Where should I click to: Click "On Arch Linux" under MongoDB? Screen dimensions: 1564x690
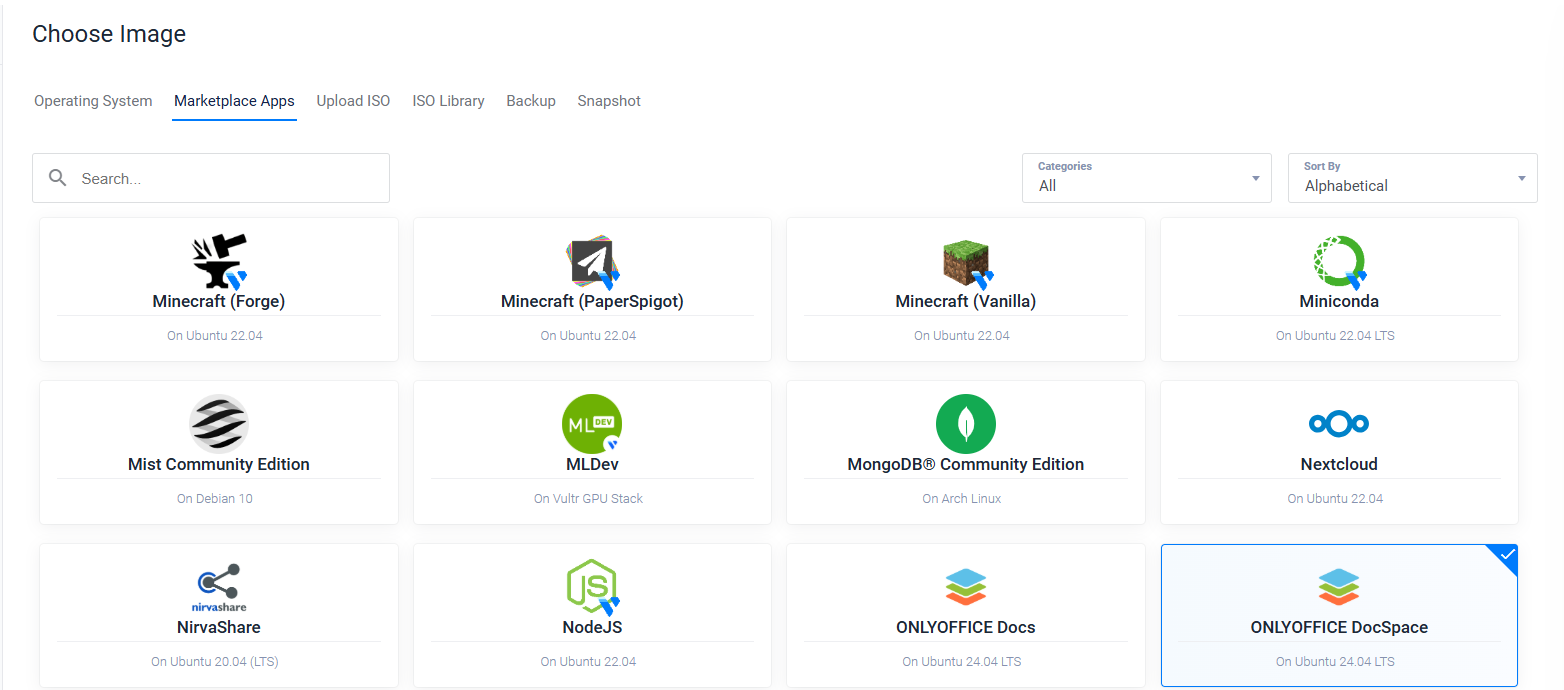pos(962,498)
